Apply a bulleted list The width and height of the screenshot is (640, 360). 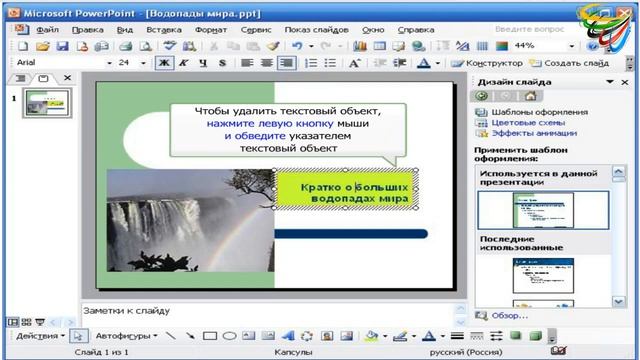coord(330,63)
